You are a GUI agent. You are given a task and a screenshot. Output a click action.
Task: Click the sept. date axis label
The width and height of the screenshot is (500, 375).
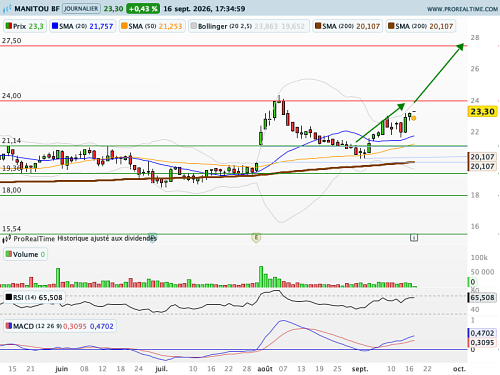pos(360,369)
